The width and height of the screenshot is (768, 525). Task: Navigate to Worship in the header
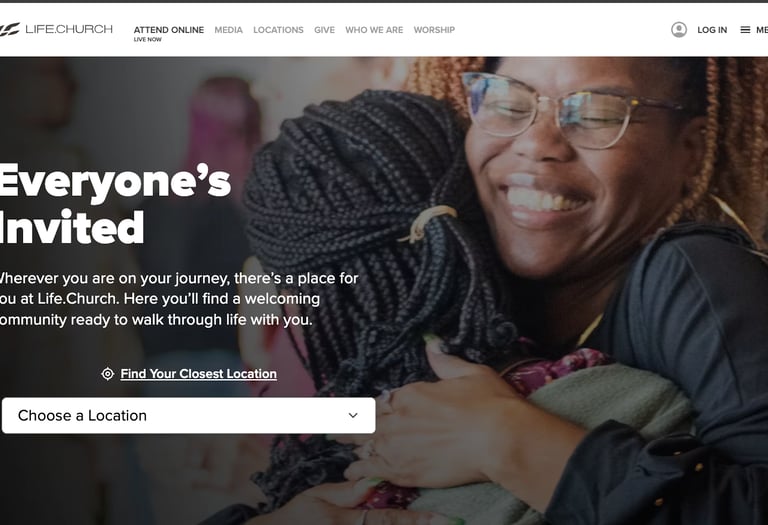(x=434, y=30)
